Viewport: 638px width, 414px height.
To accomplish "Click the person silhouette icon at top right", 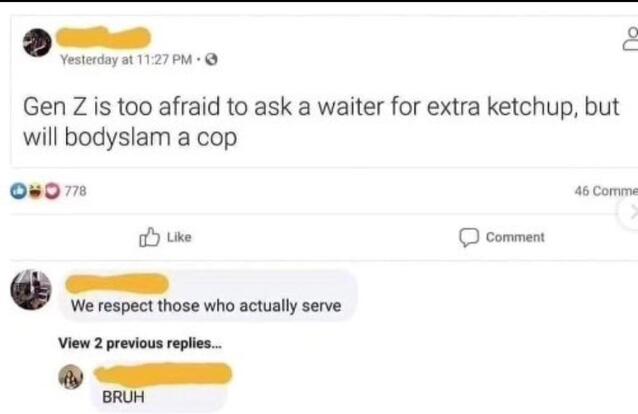I will pos(631,39).
